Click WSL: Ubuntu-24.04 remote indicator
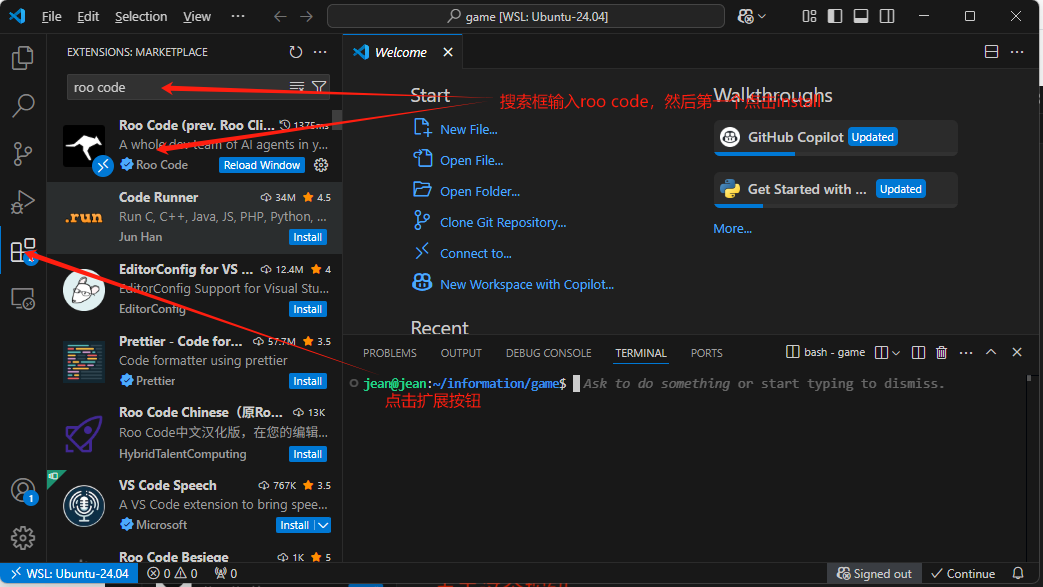The image size is (1043, 587). [69, 574]
